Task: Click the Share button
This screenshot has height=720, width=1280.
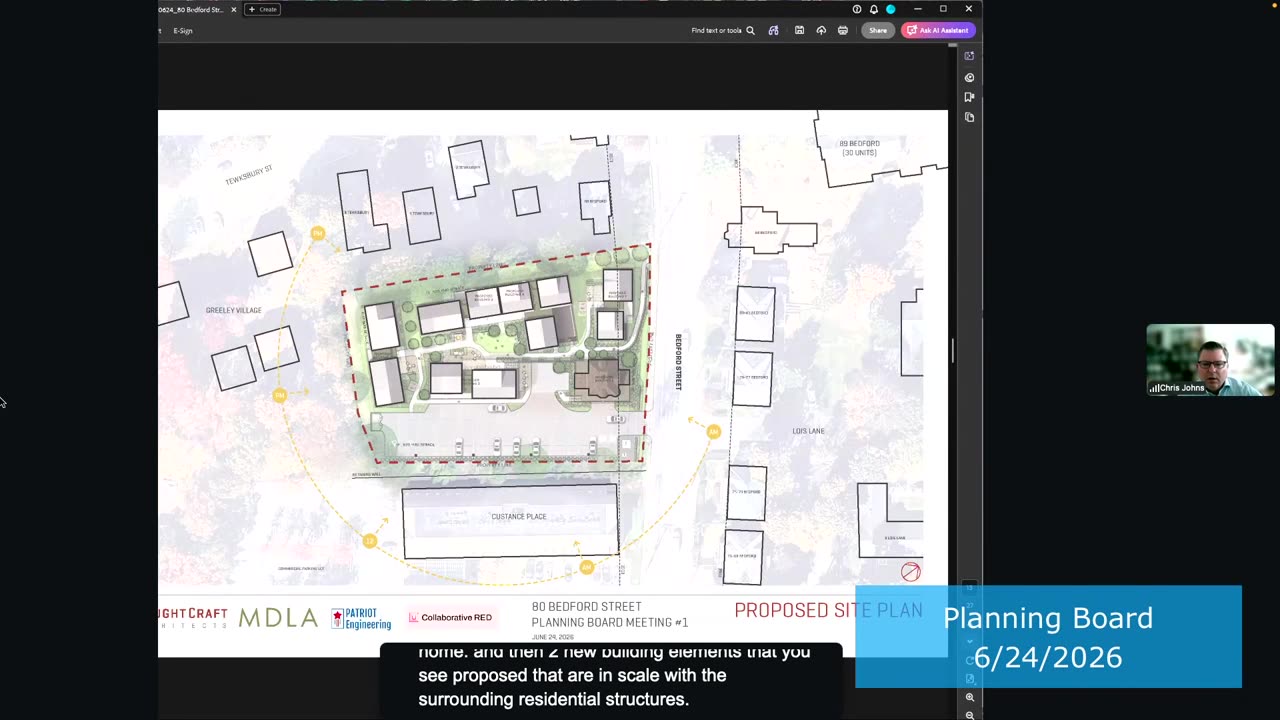Action: coord(878,30)
